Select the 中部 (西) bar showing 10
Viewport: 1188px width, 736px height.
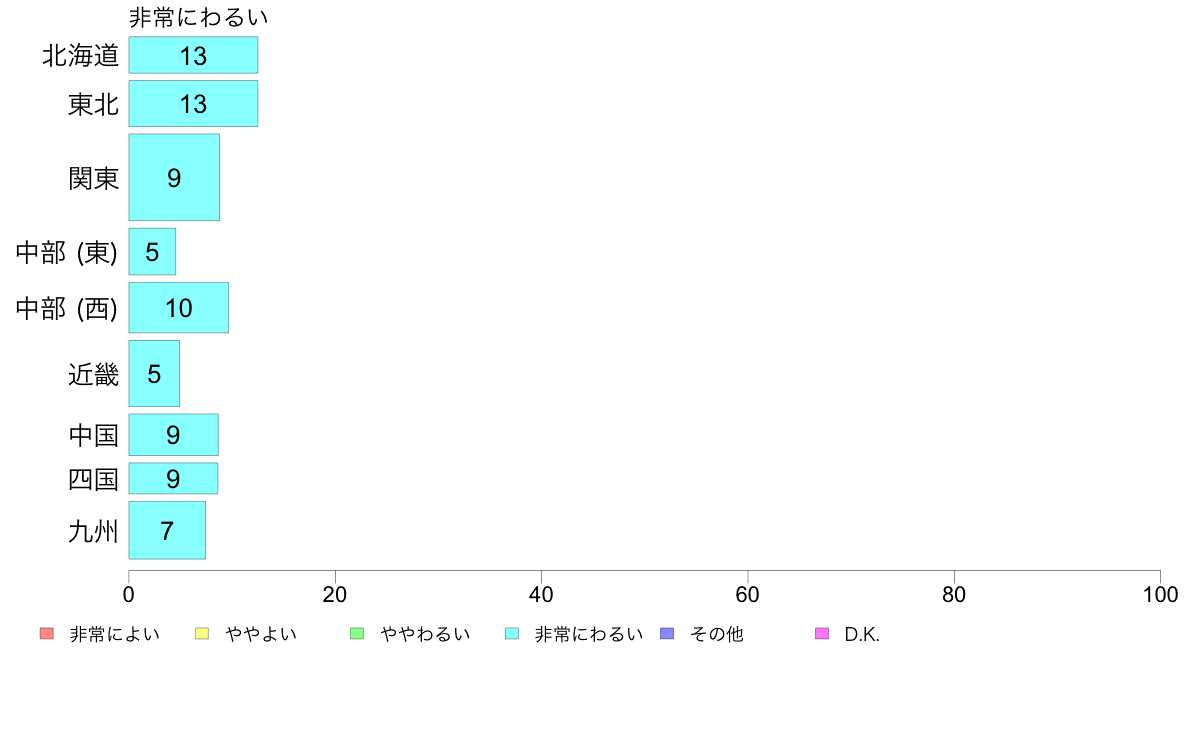tap(179, 308)
